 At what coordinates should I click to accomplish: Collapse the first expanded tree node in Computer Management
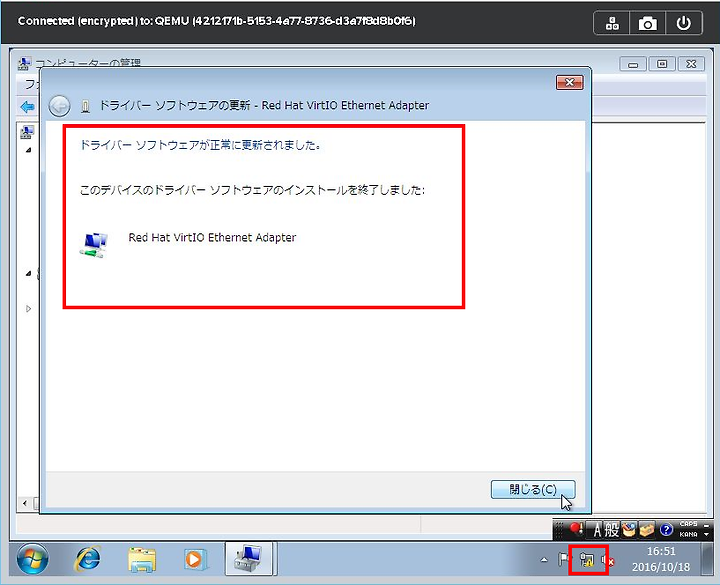[28, 150]
